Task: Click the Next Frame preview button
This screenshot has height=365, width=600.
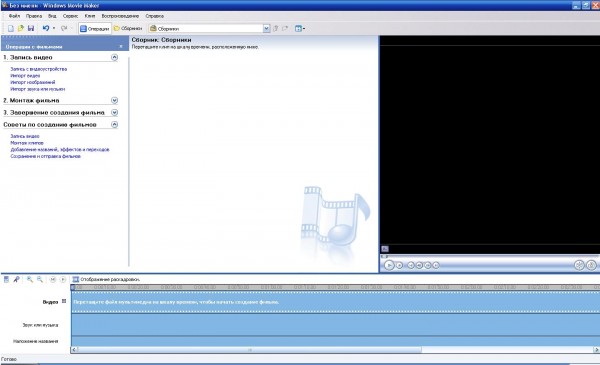Action: (427, 265)
